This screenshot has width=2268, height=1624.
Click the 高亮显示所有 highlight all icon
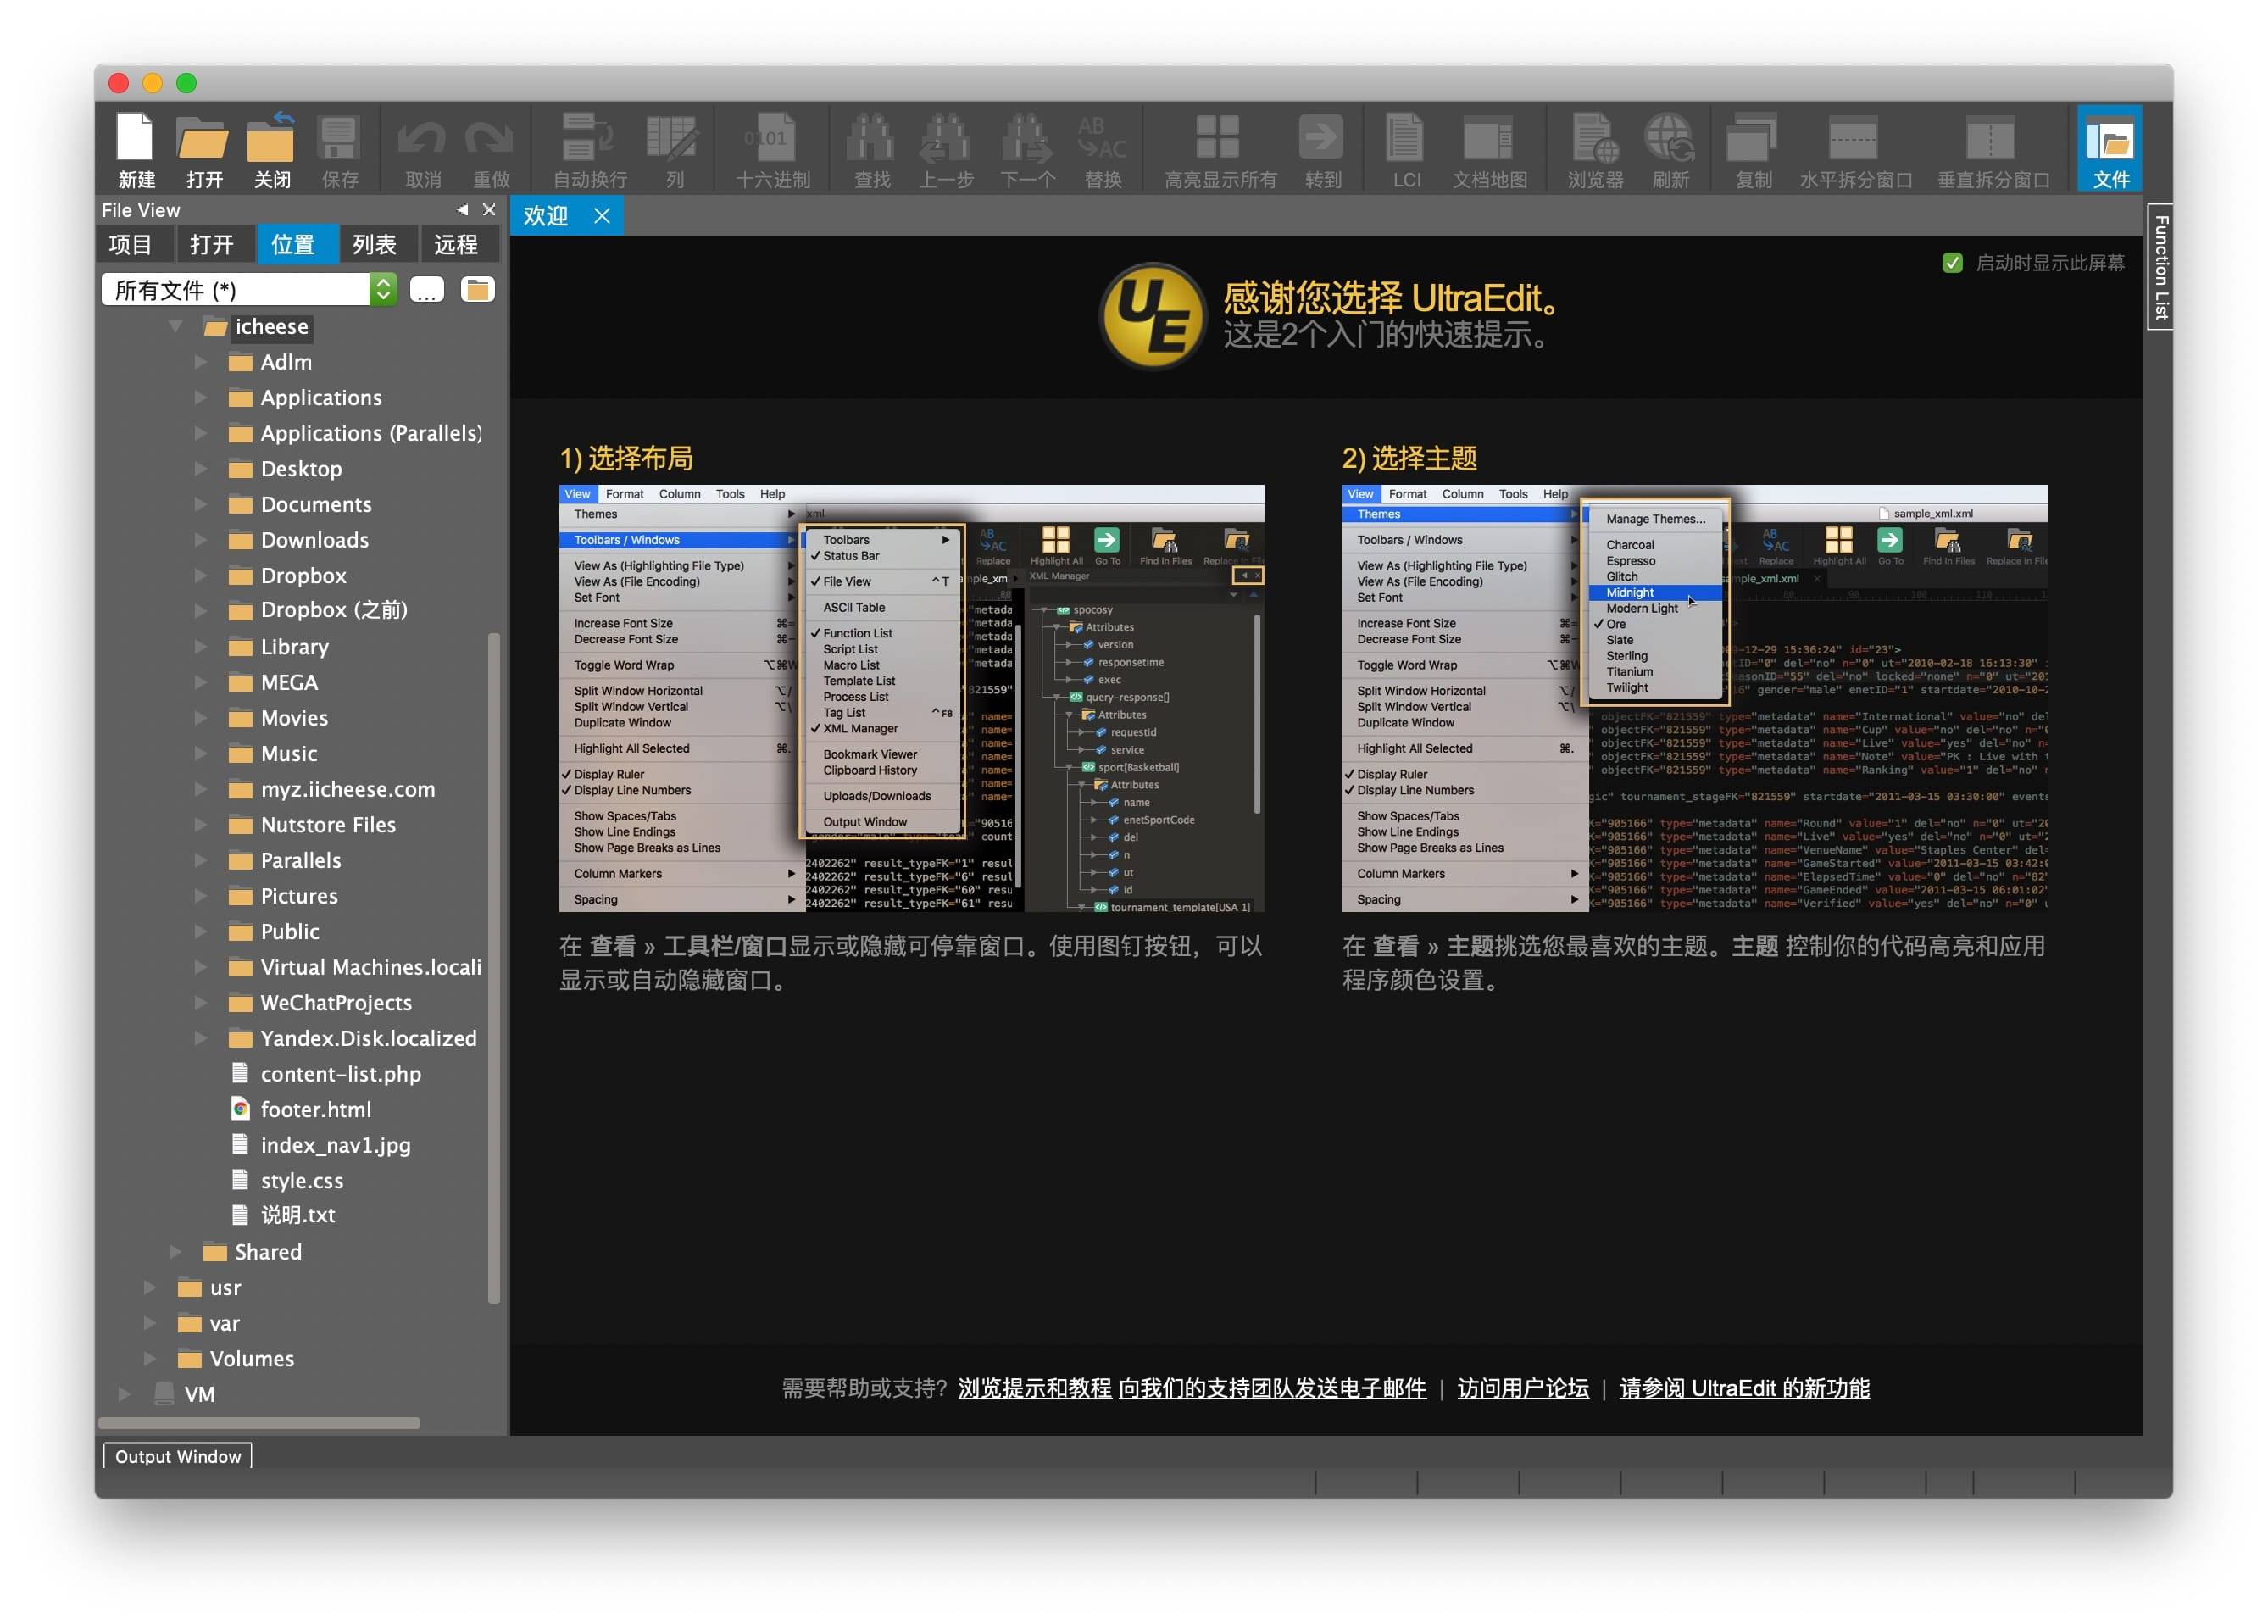click(x=1218, y=139)
